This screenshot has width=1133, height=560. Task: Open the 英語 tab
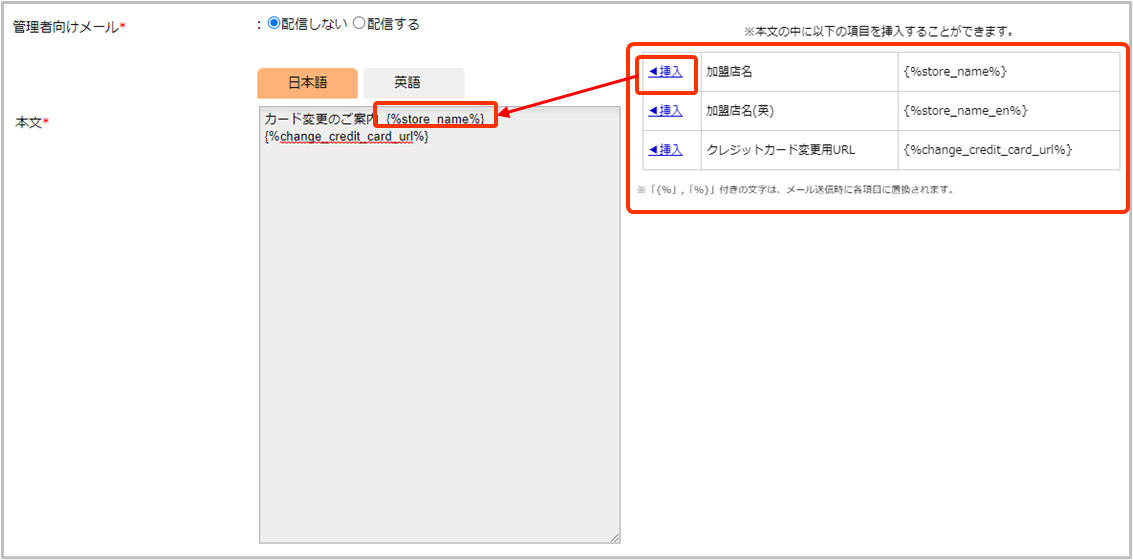[x=413, y=83]
